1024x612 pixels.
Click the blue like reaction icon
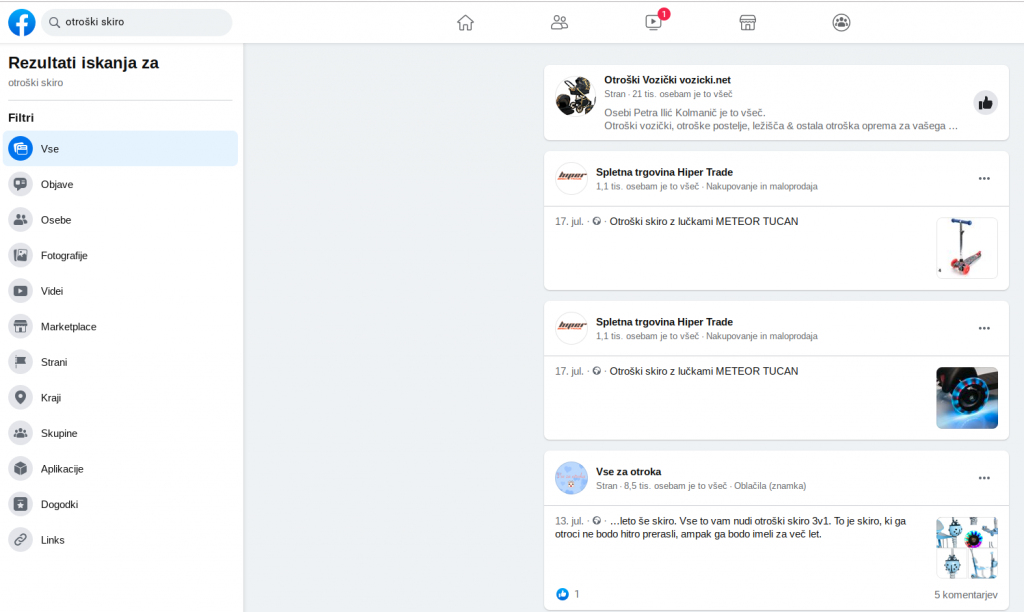(x=562, y=594)
